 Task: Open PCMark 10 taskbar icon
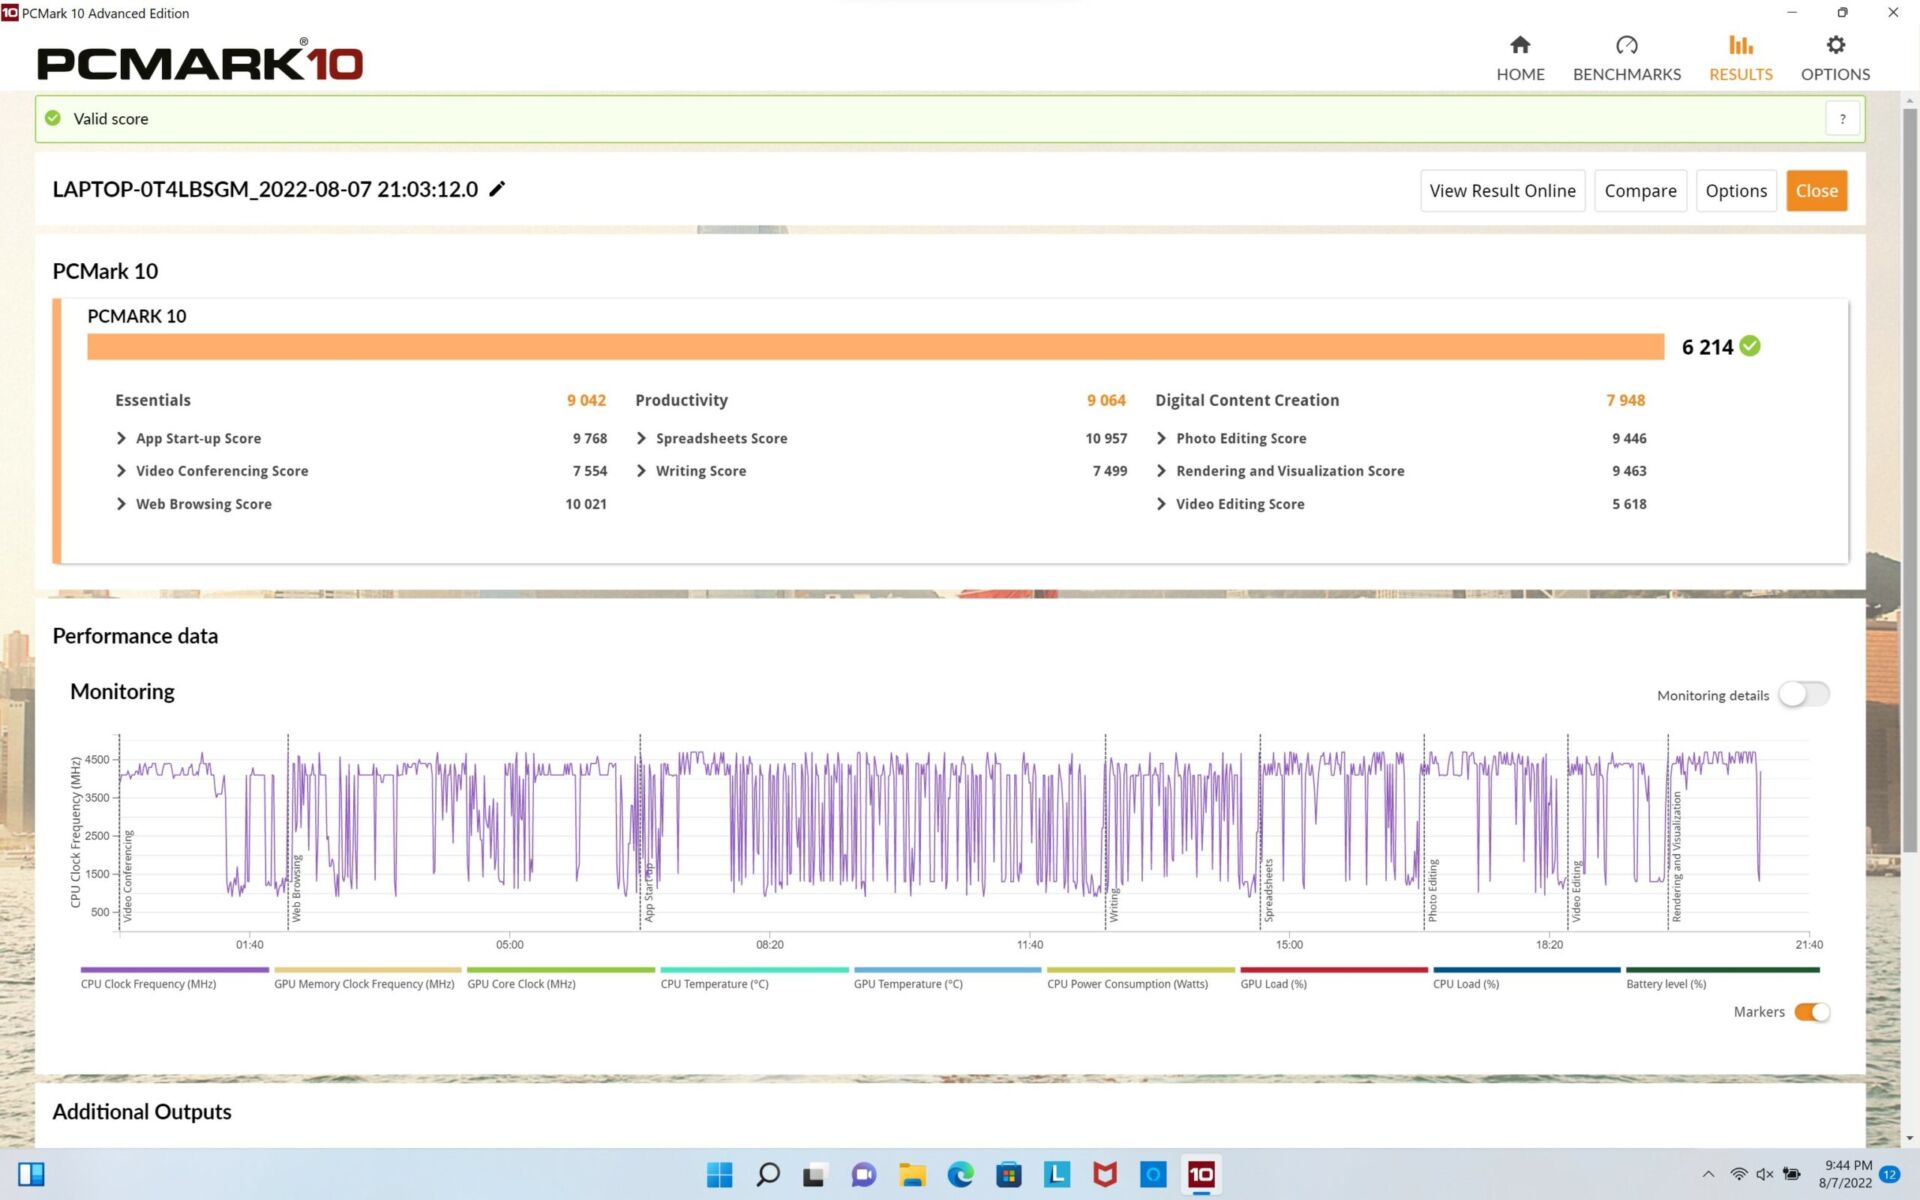coord(1201,1174)
